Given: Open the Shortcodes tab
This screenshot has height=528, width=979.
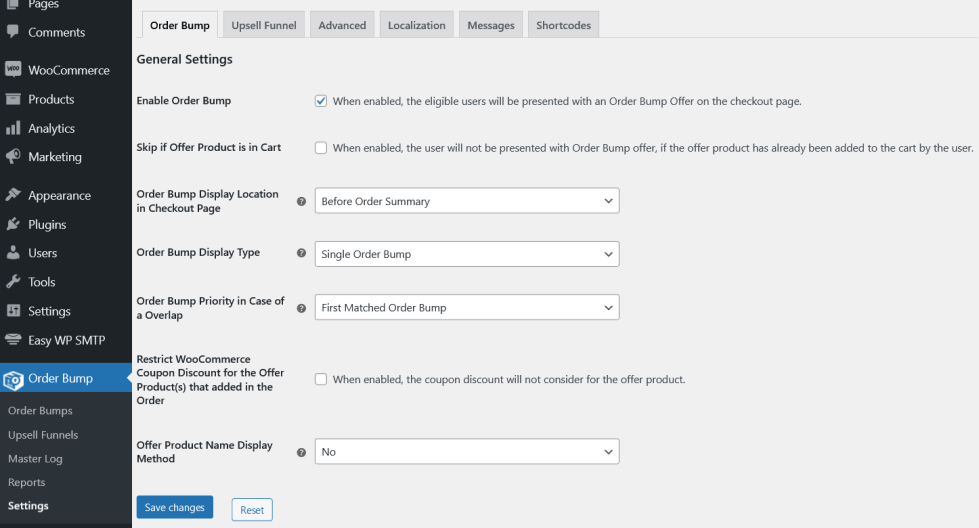Looking at the screenshot, I should tap(563, 25).
